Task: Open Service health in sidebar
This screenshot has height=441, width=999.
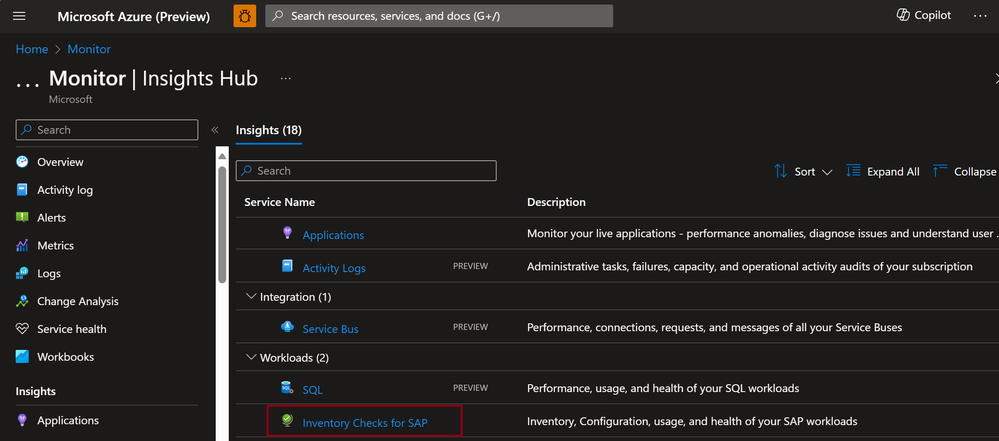Action: tap(71, 329)
